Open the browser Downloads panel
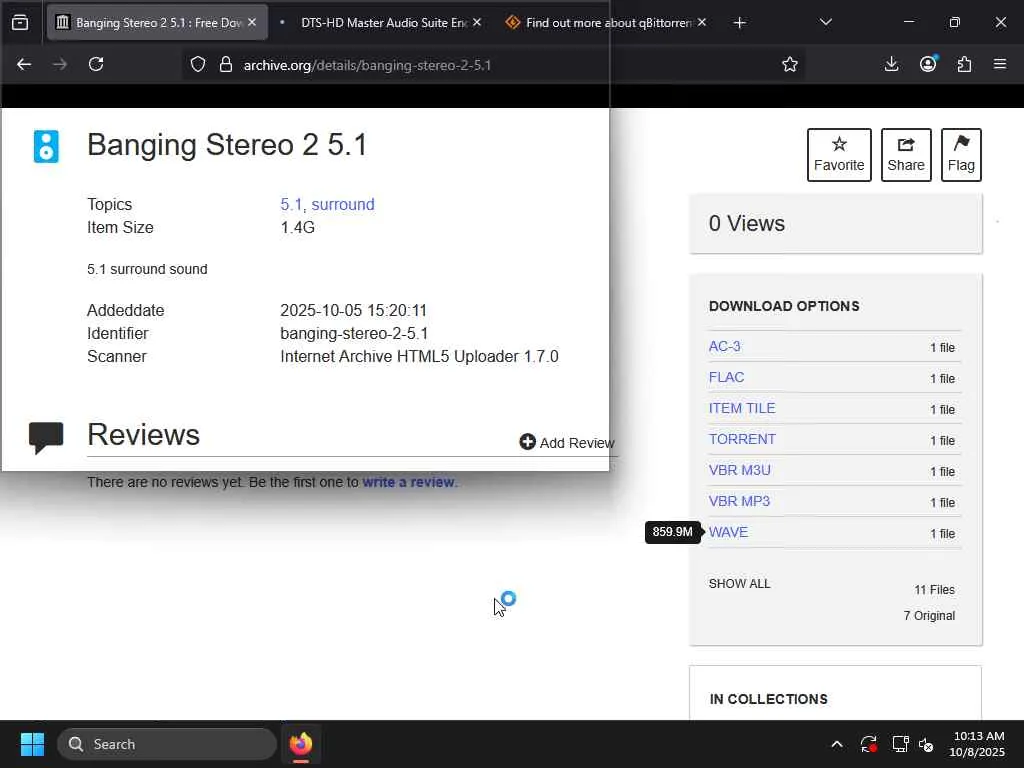 [891, 64]
